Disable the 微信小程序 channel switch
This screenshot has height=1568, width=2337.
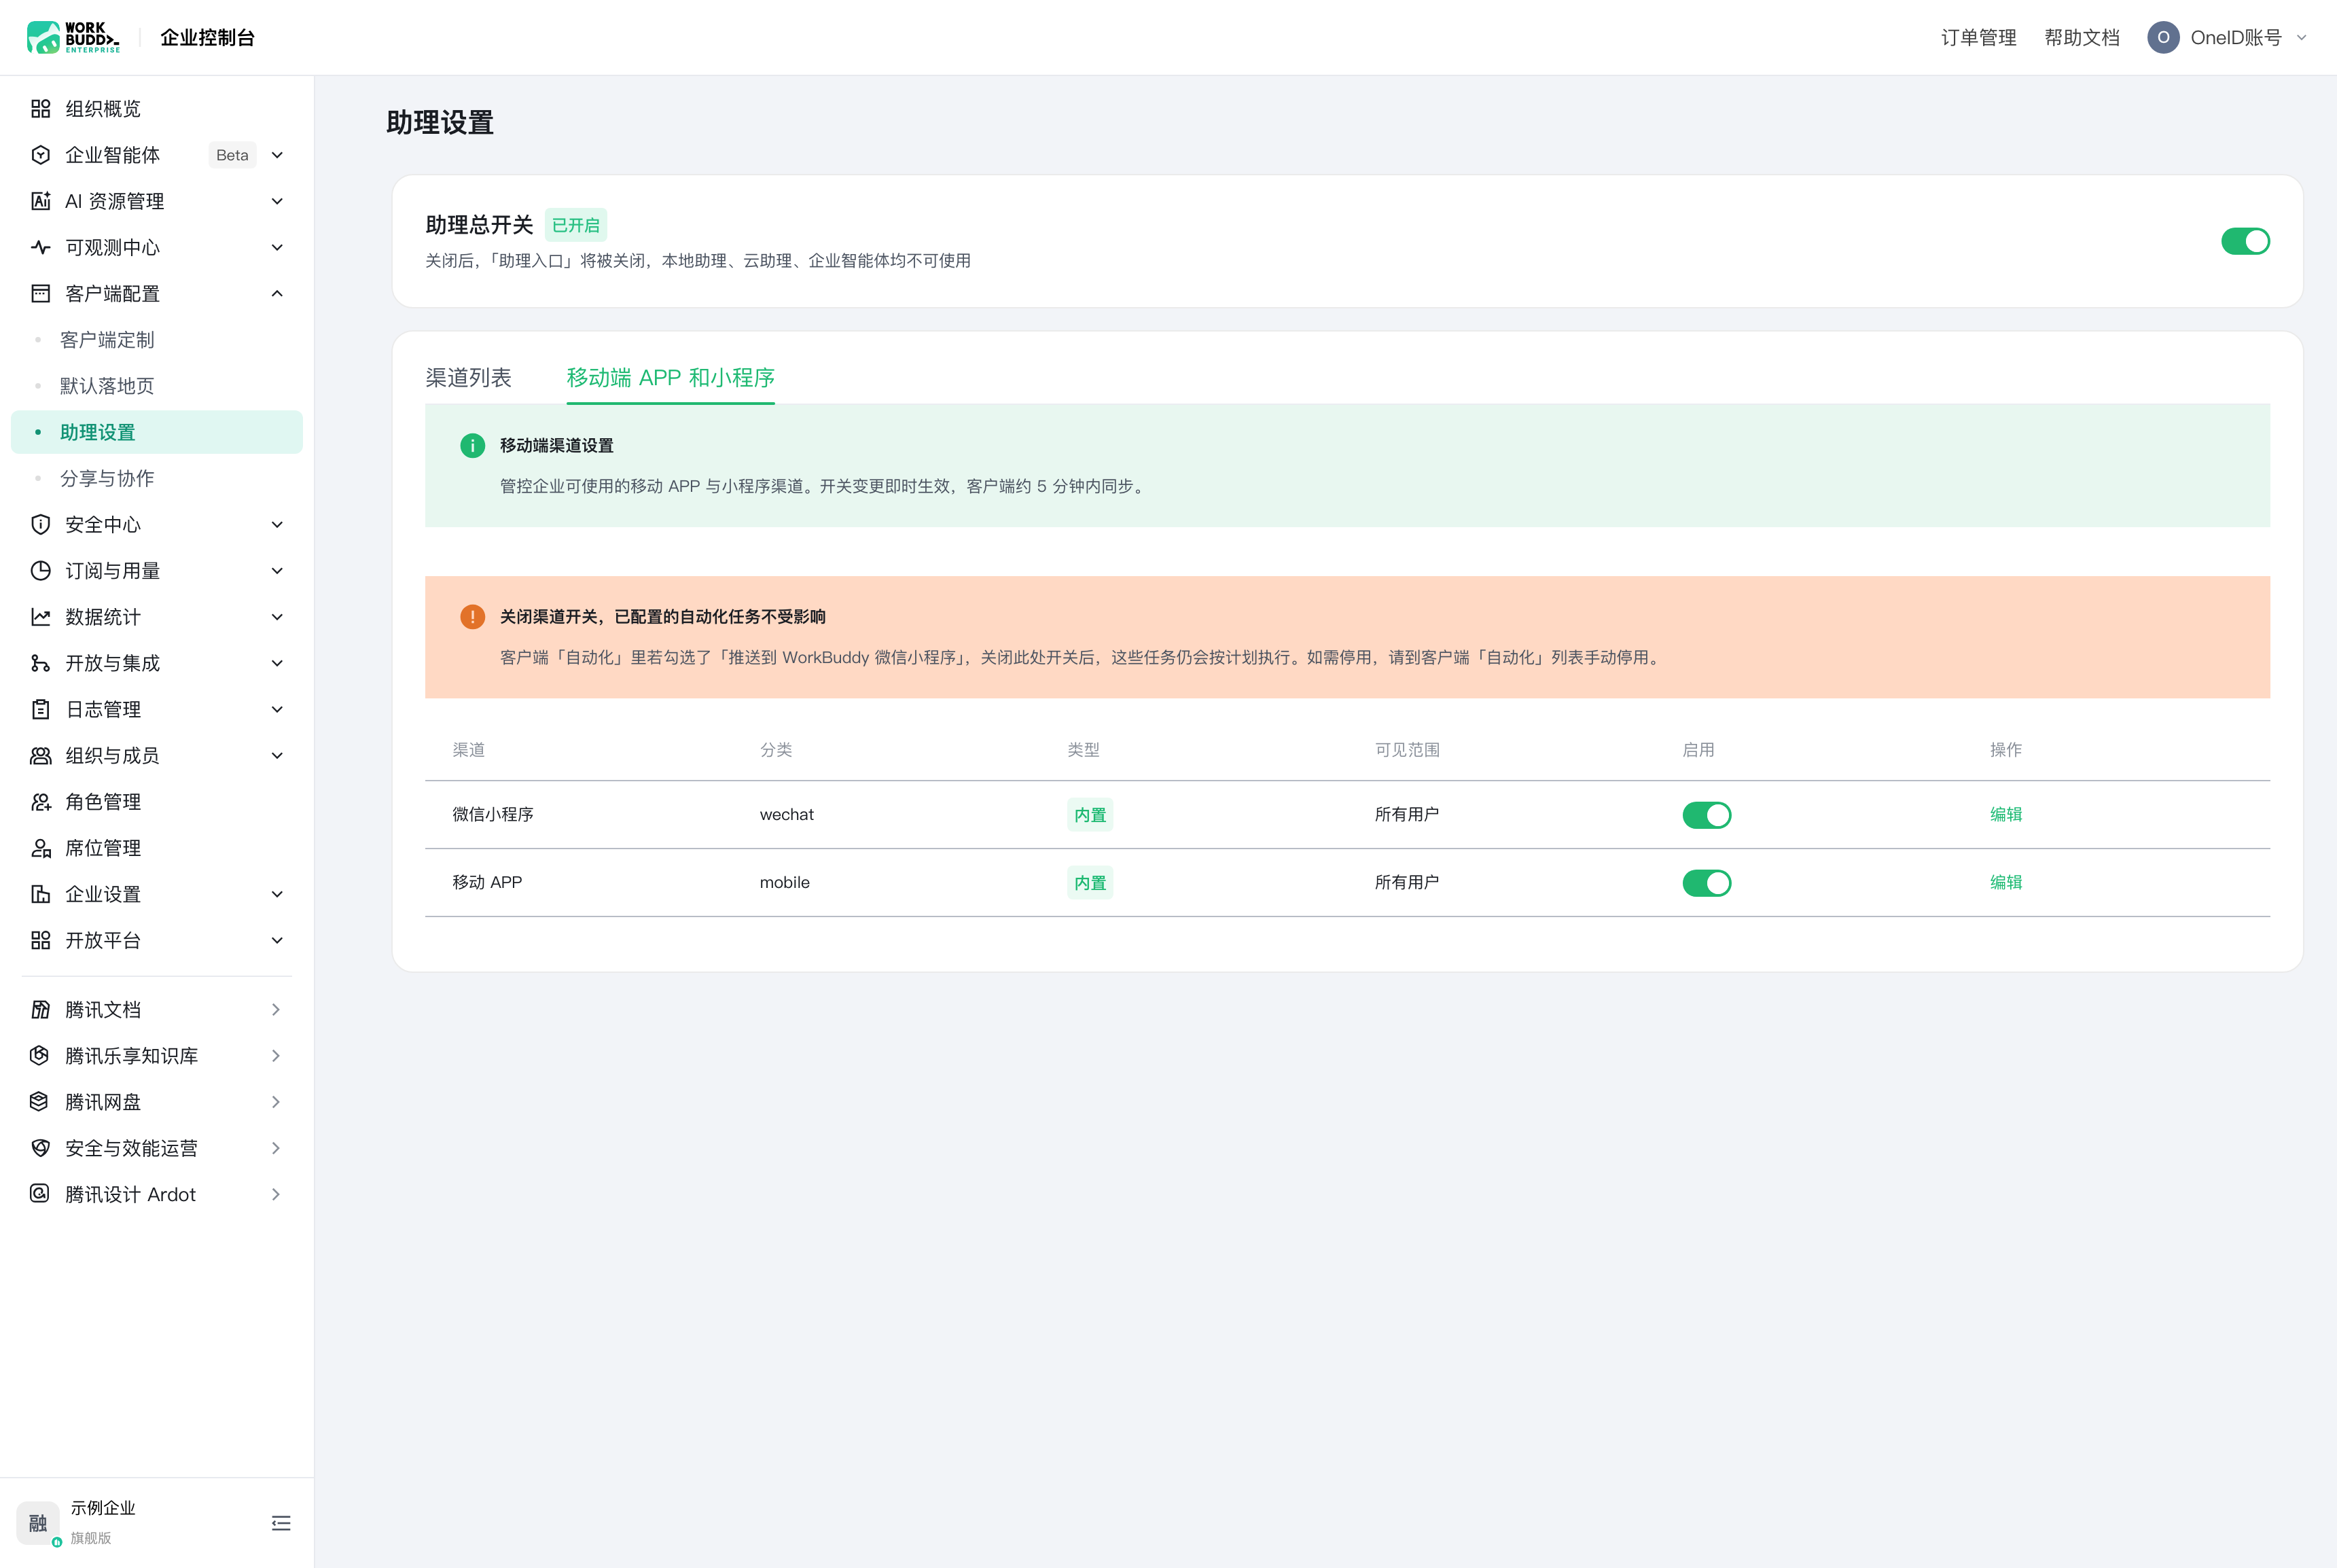click(x=1706, y=815)
